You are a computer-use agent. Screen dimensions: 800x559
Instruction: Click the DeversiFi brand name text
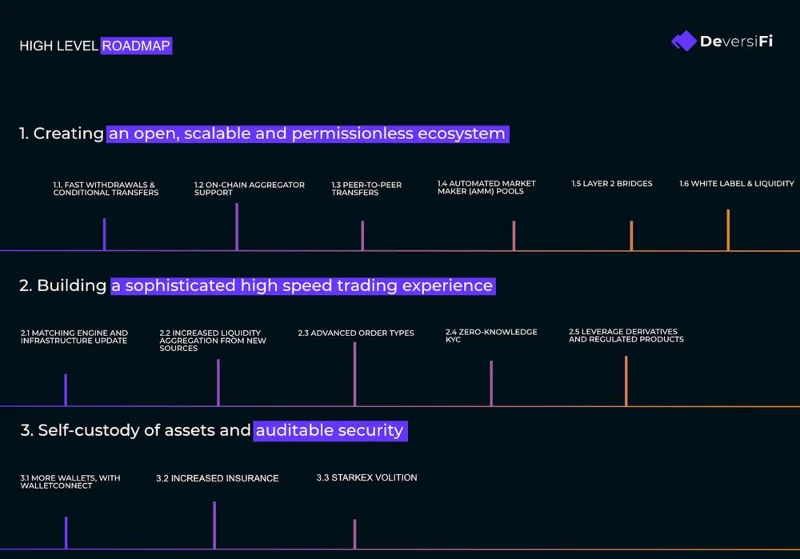click(736, 41)
